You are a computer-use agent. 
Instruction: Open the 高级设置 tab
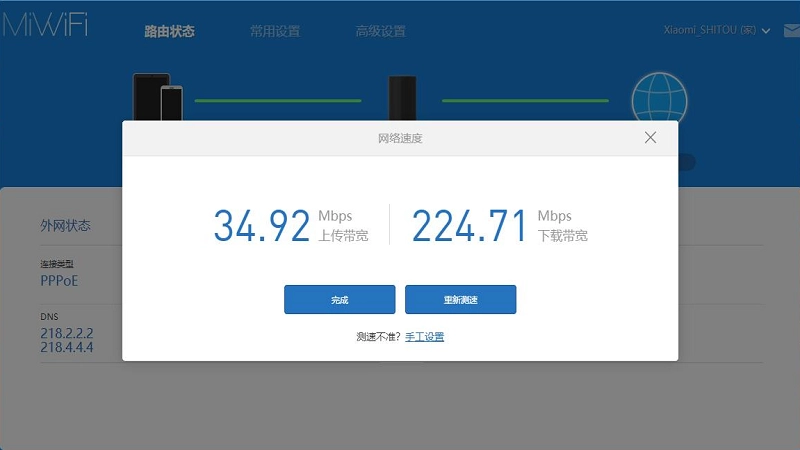381,31
